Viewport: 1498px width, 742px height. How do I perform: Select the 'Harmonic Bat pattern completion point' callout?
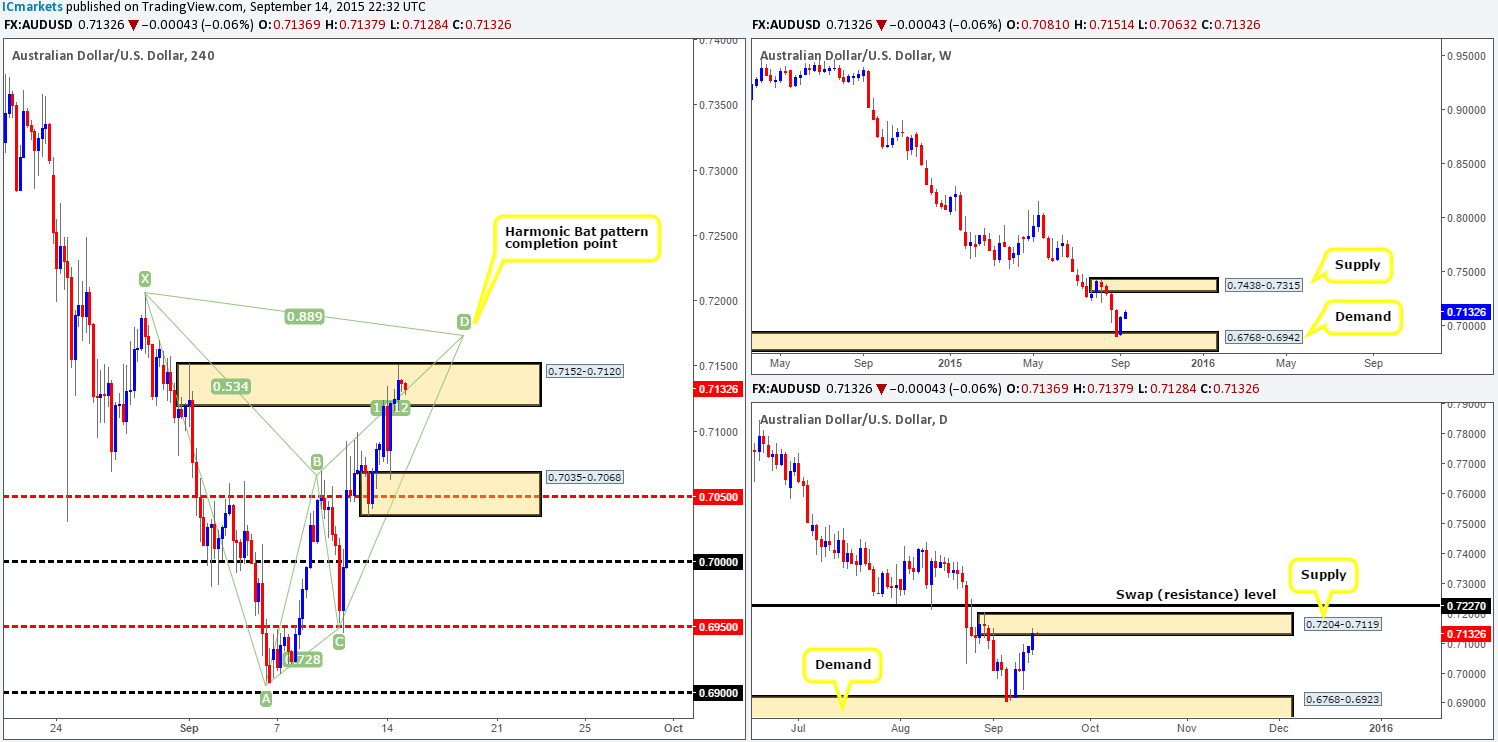(x=576, y=239)
